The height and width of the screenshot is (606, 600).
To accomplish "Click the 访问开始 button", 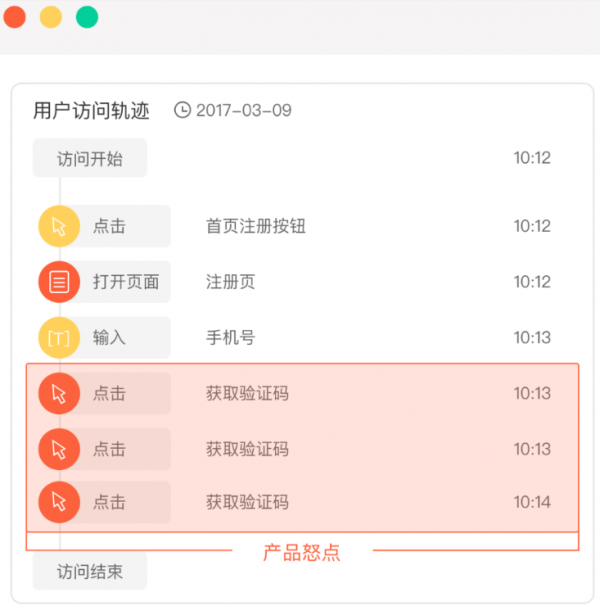I will click(90, 158).
